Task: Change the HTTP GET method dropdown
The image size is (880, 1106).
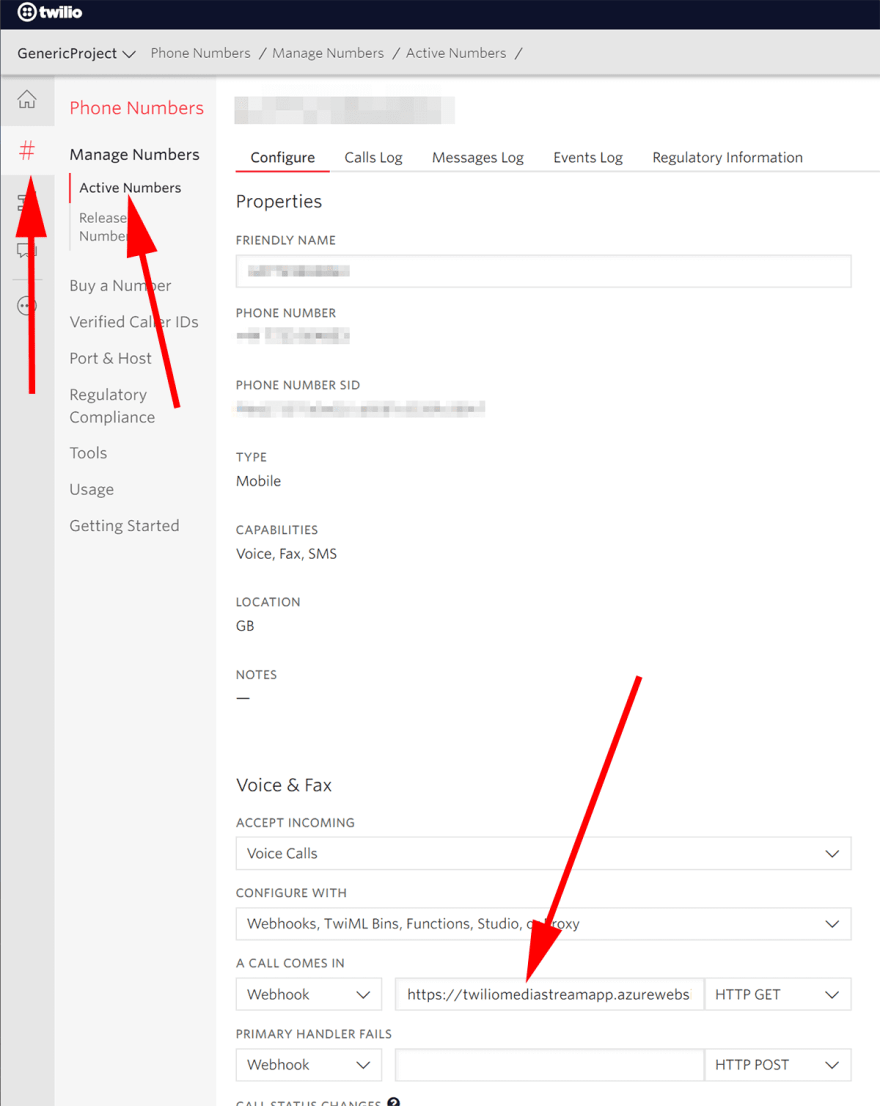Action: (778, 995)
